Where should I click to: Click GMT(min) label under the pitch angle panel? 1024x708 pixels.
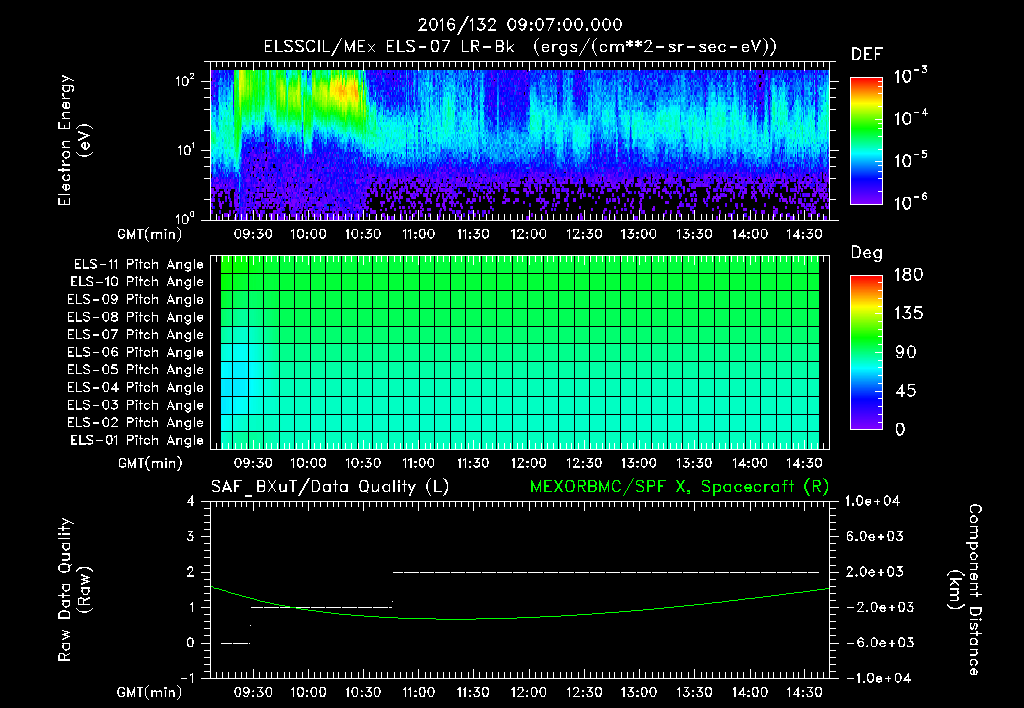pyautogui.click(x=150, y=464)
